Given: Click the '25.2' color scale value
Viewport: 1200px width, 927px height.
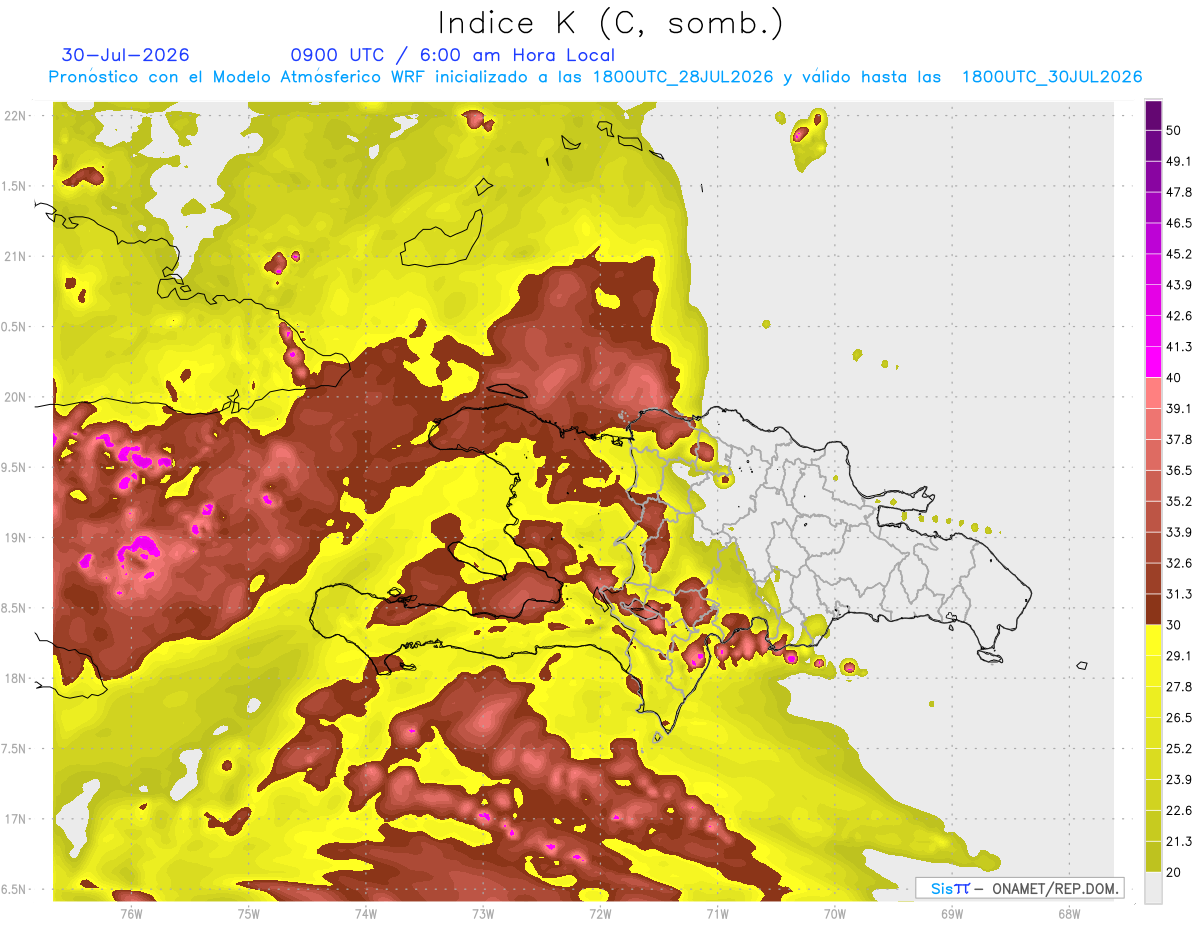Looking at the screenshot, I should (x=1179, y=750).
